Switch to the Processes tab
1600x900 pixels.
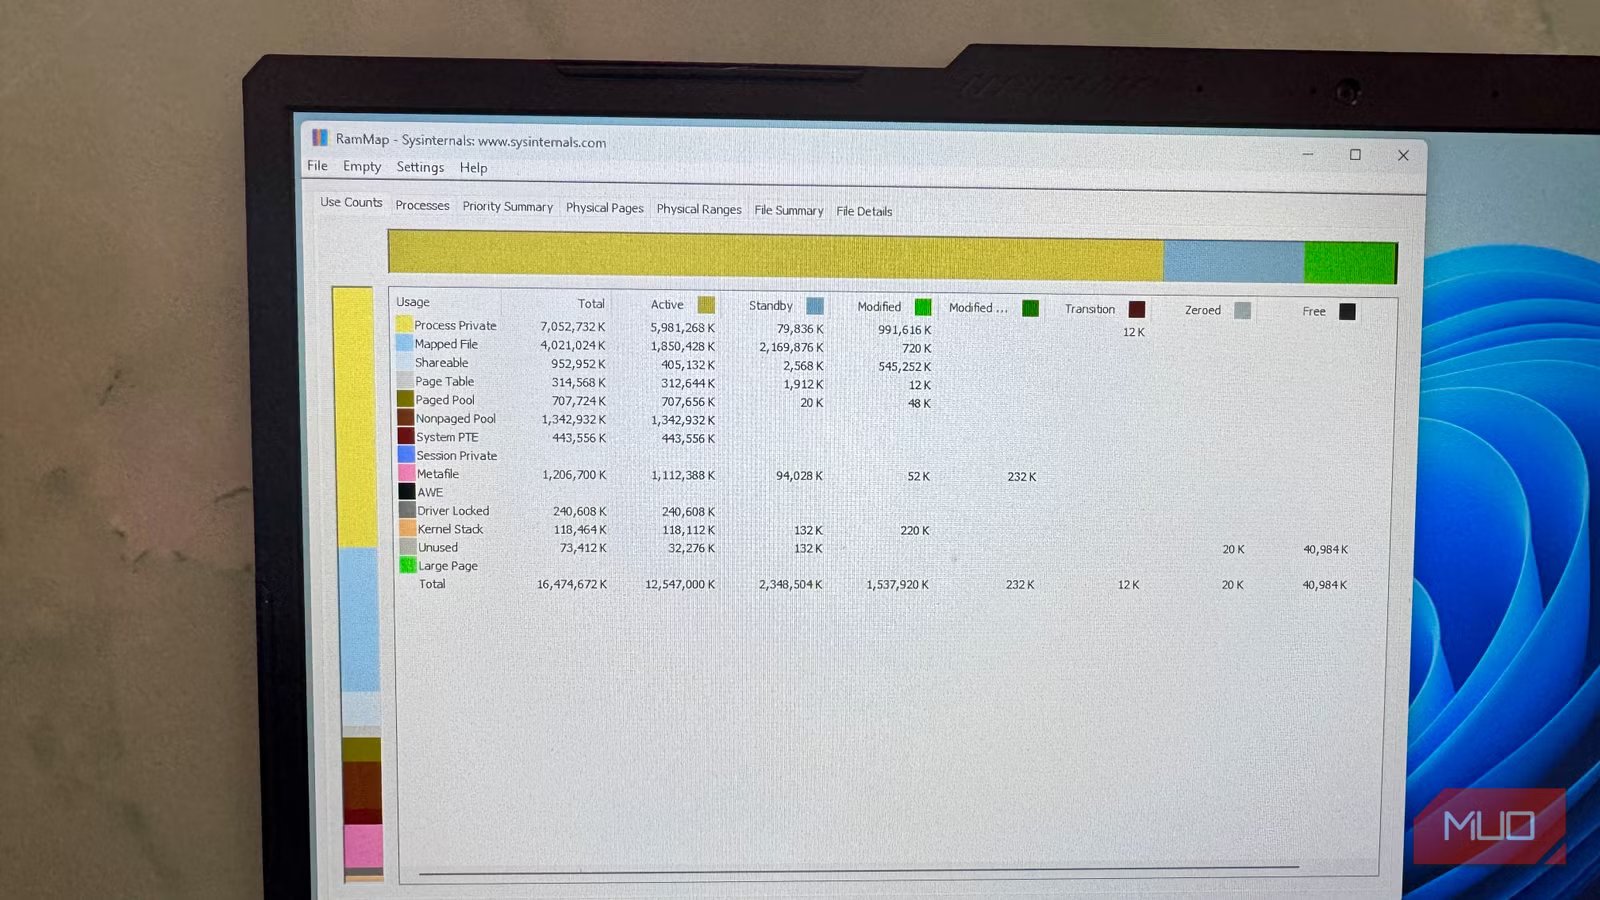(422, 205)
